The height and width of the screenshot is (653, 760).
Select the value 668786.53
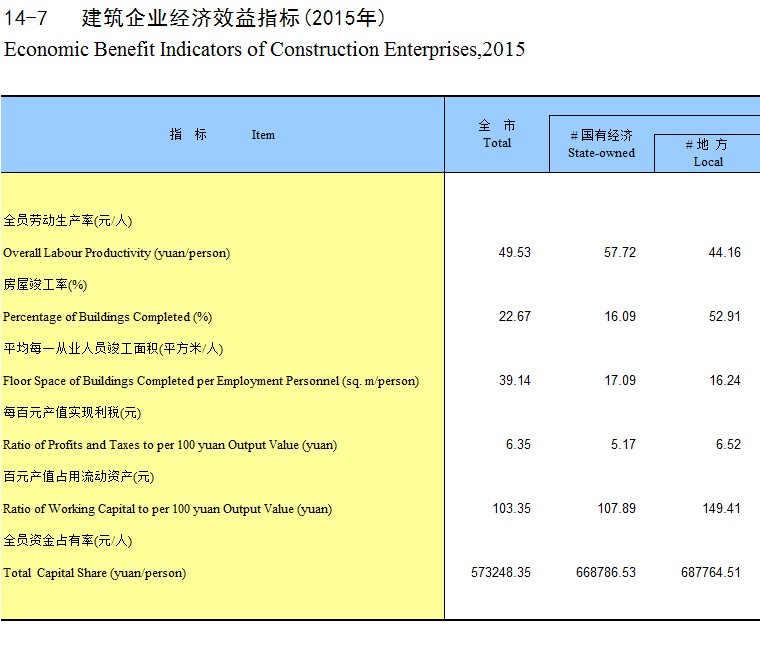606,573
